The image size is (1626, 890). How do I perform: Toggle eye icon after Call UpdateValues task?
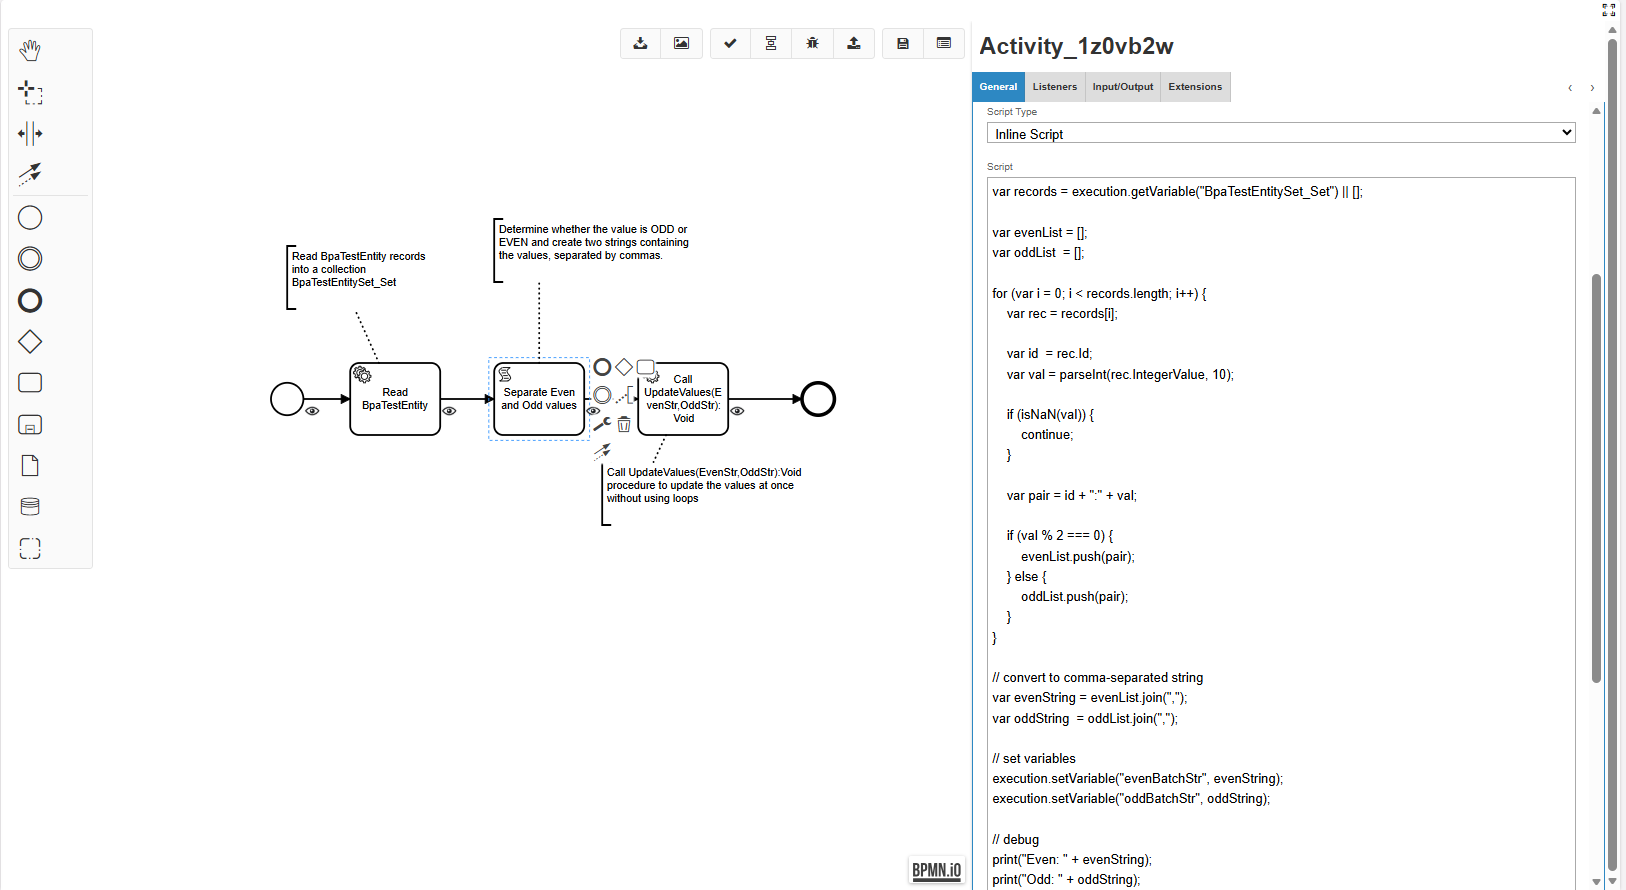point(737,411)
